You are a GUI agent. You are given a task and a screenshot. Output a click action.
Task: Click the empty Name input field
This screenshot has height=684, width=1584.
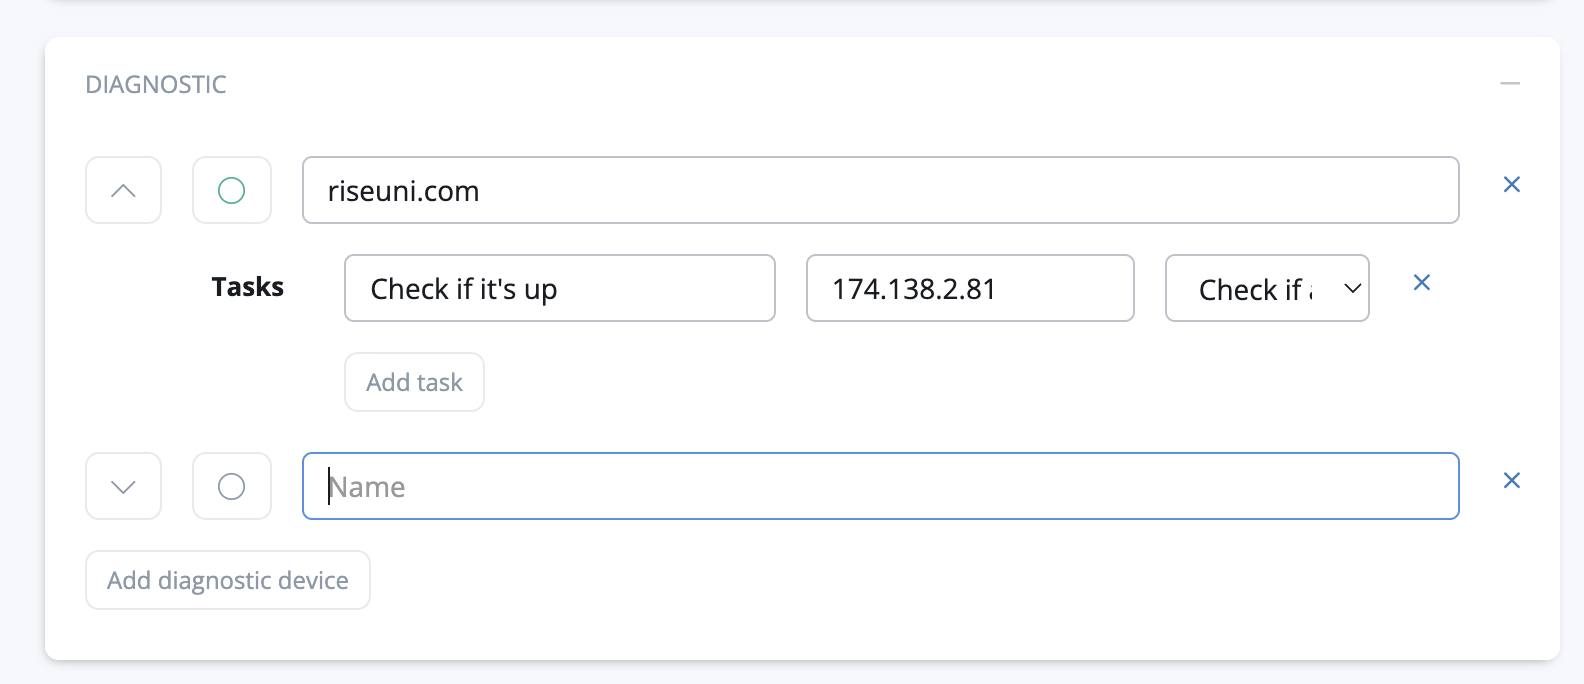(880, 486)
